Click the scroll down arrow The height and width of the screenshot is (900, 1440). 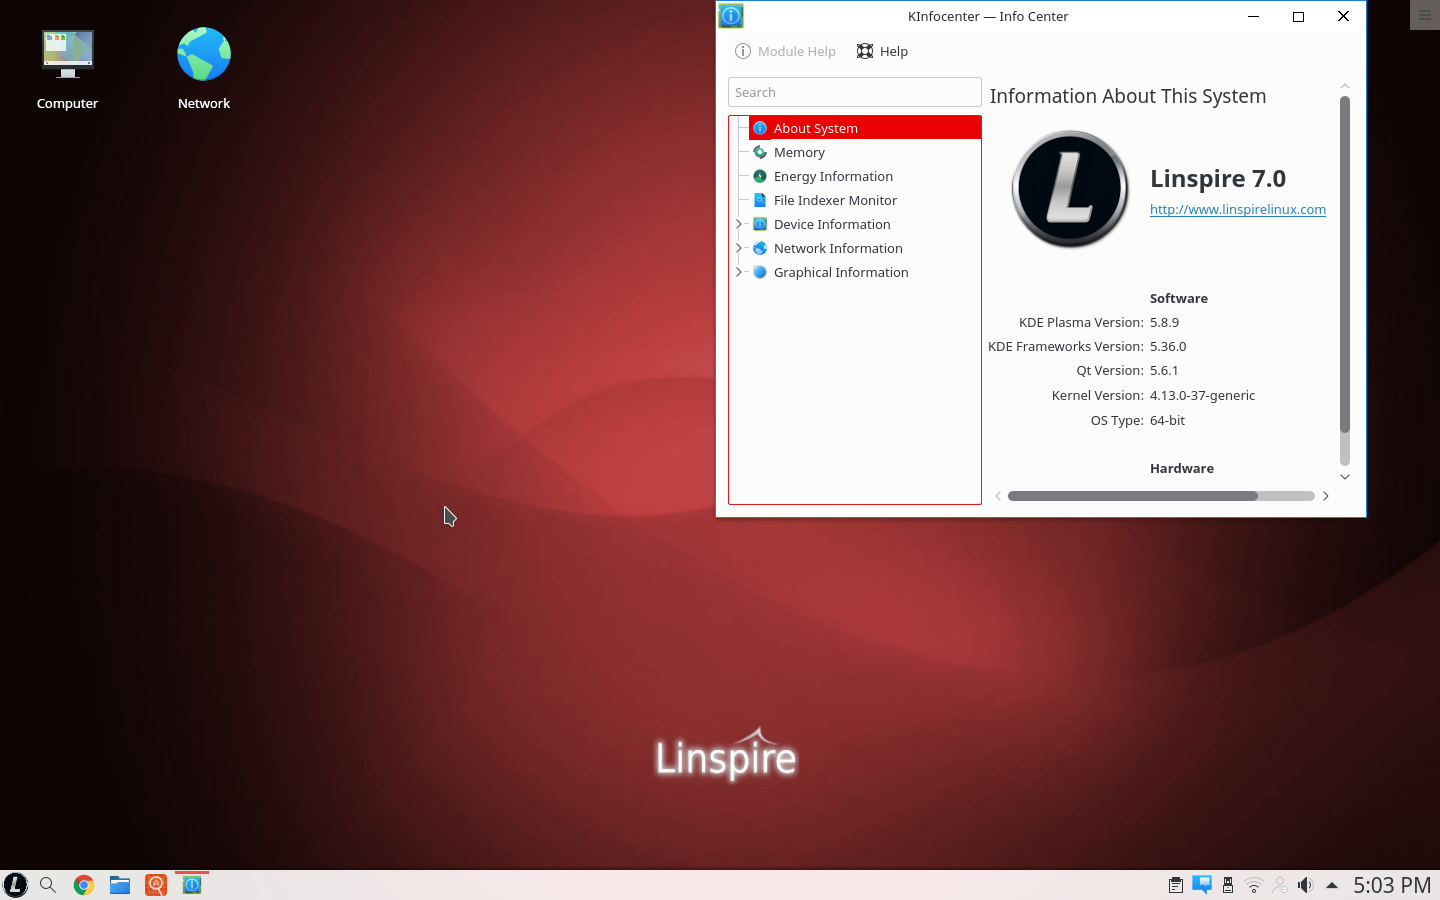1345,477
